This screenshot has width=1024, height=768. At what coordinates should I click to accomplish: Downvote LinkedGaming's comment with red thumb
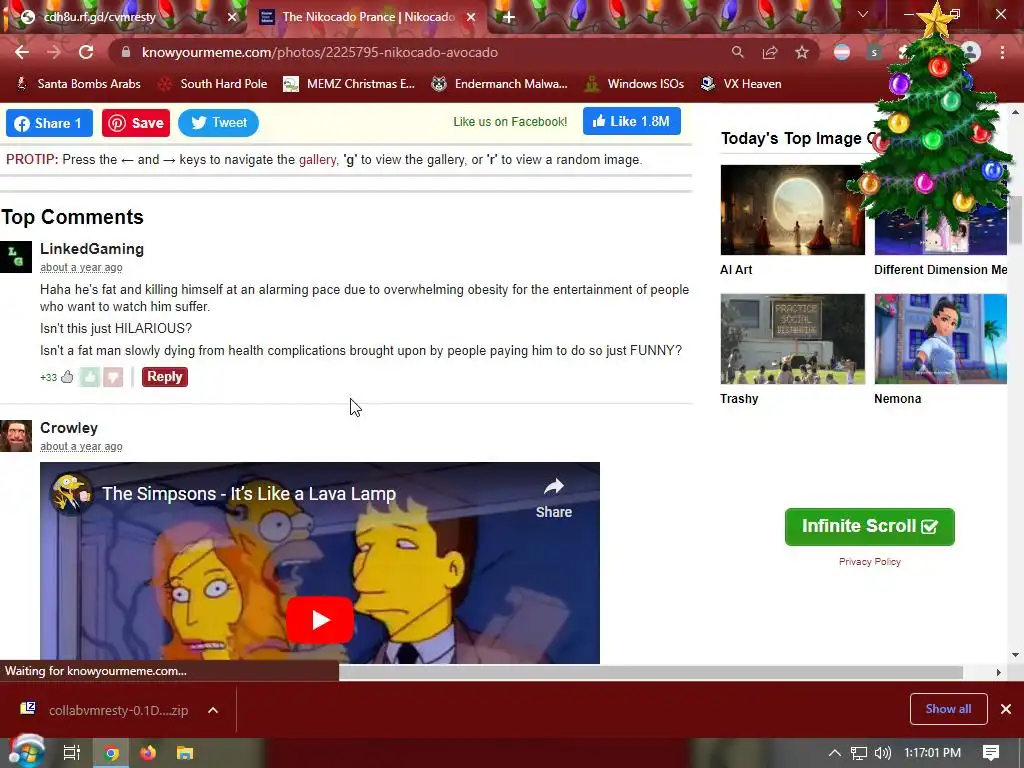113,377
